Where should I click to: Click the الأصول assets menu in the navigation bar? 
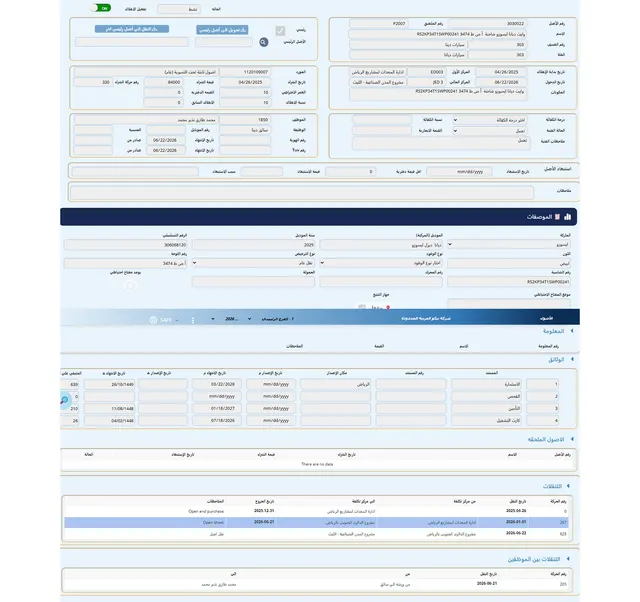546,318
